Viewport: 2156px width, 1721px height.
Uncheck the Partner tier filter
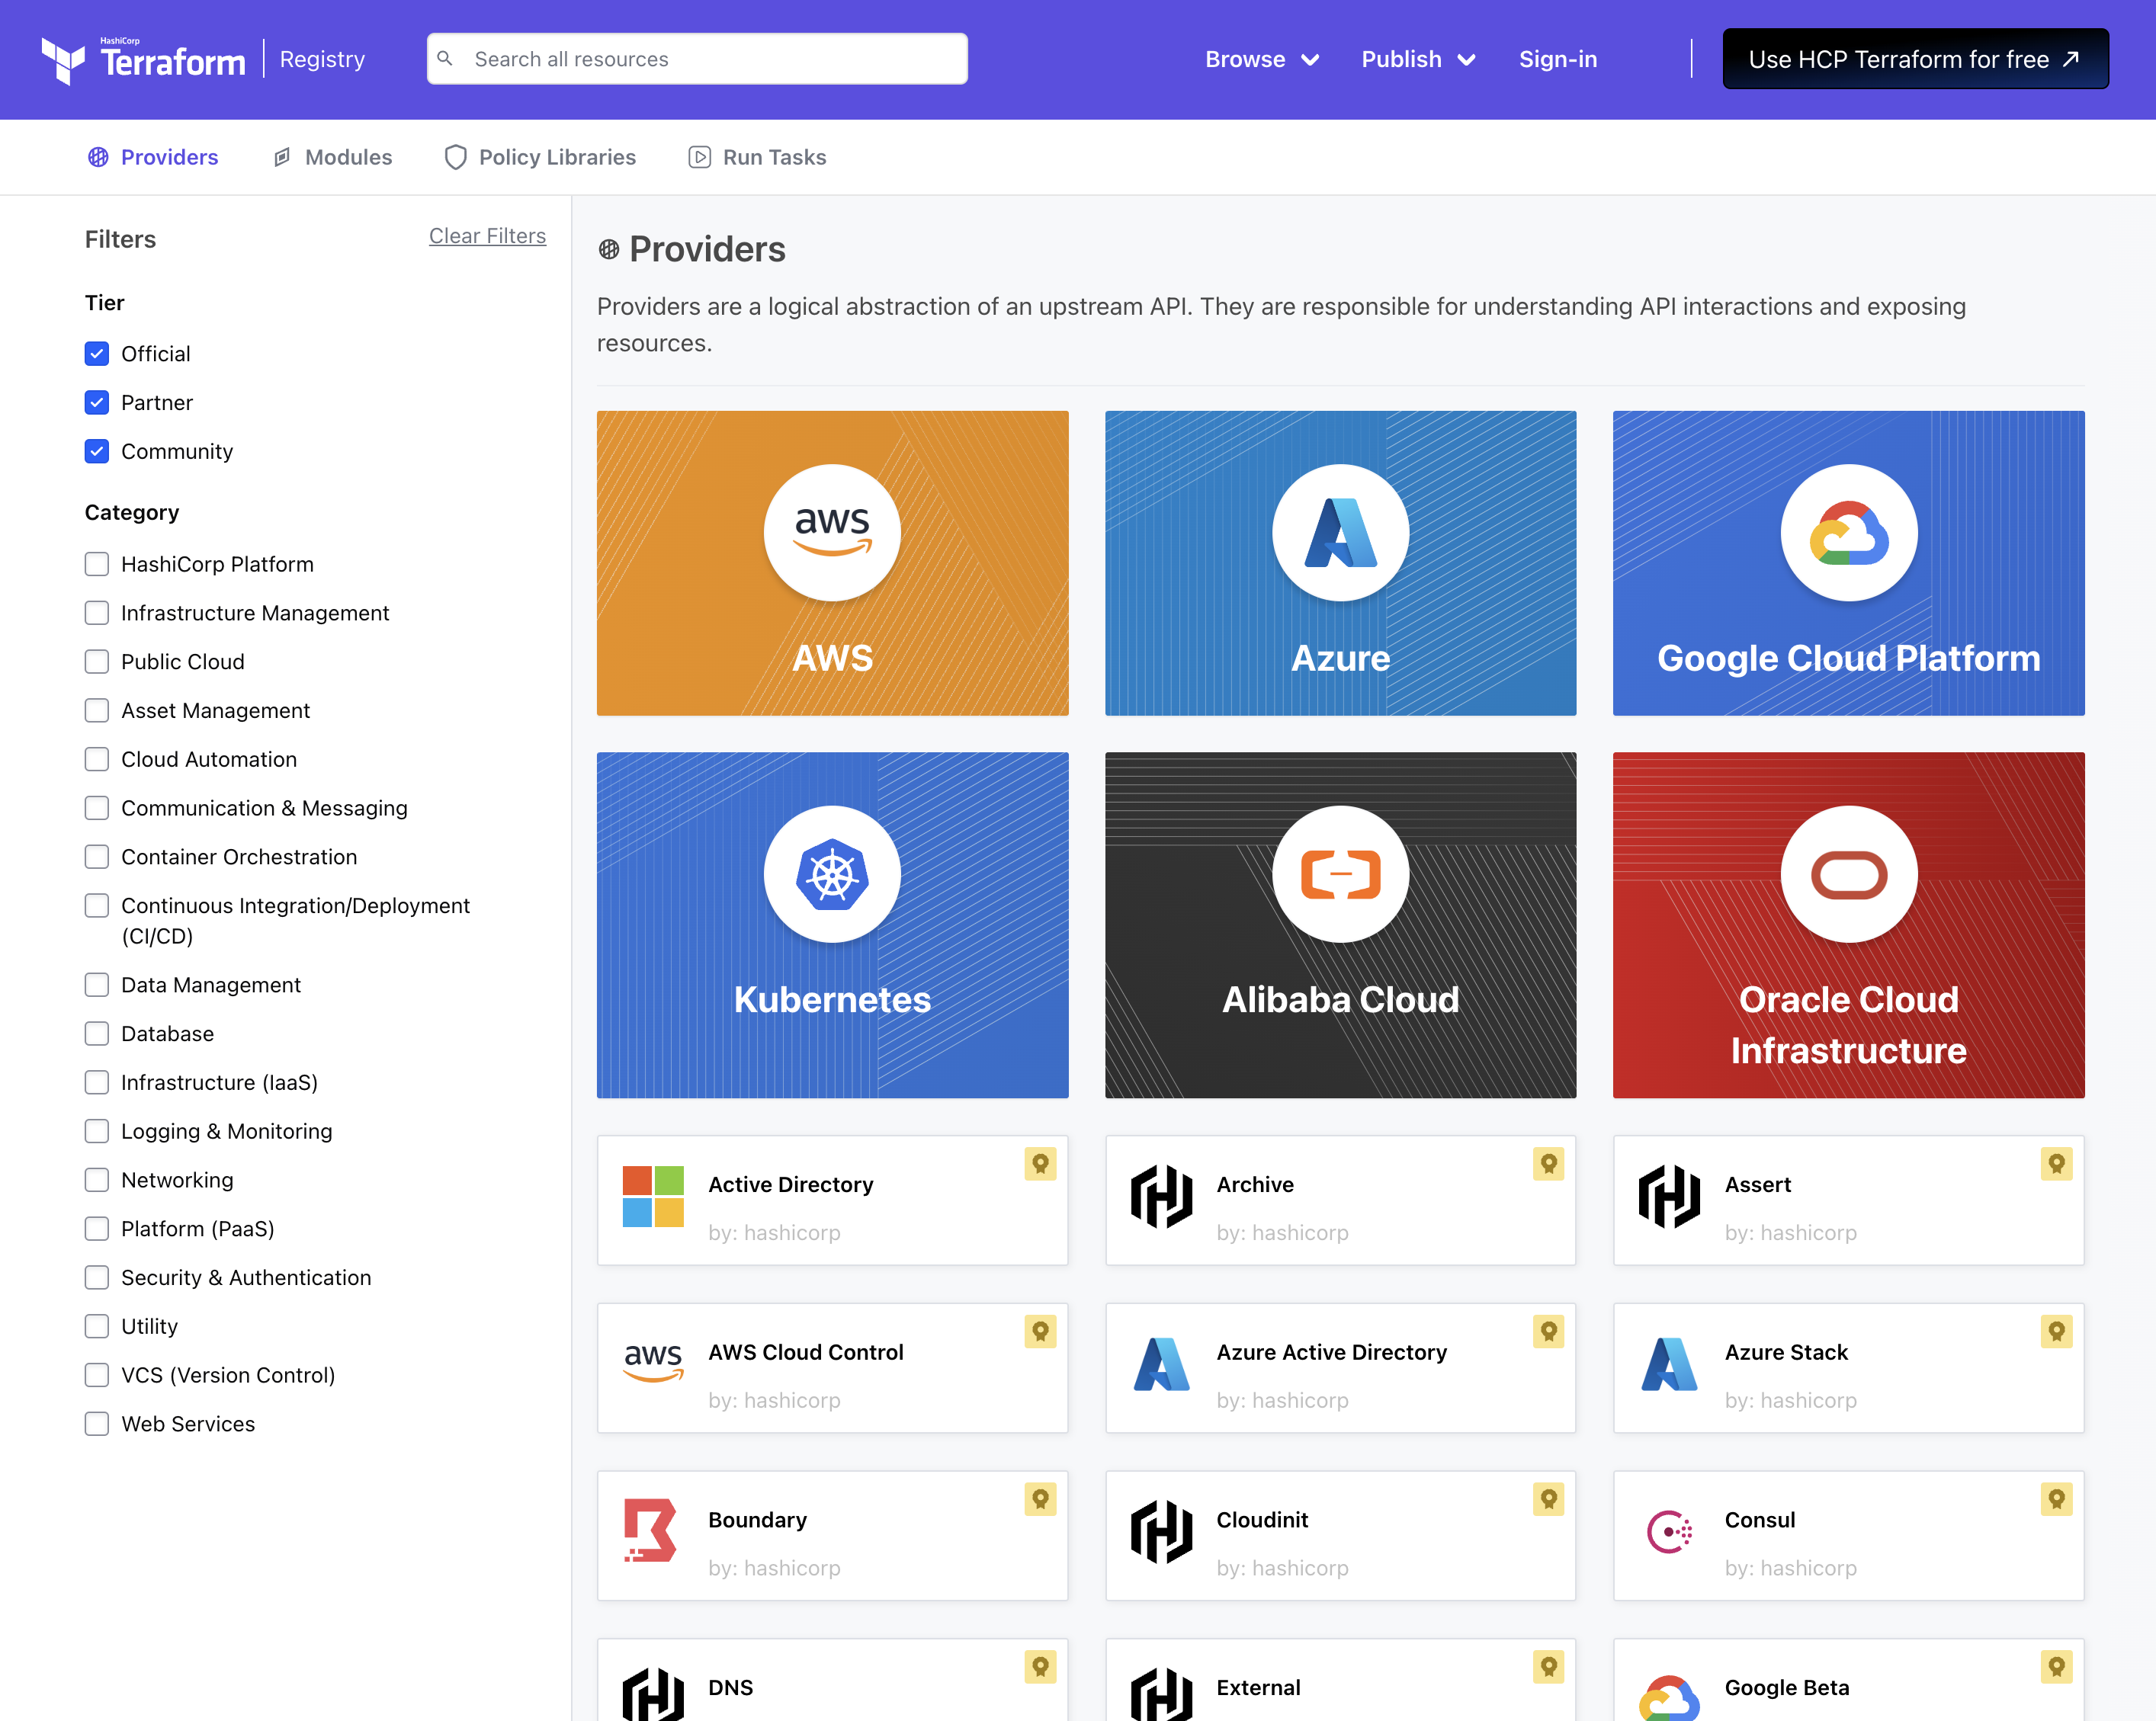tap(97, 403)
